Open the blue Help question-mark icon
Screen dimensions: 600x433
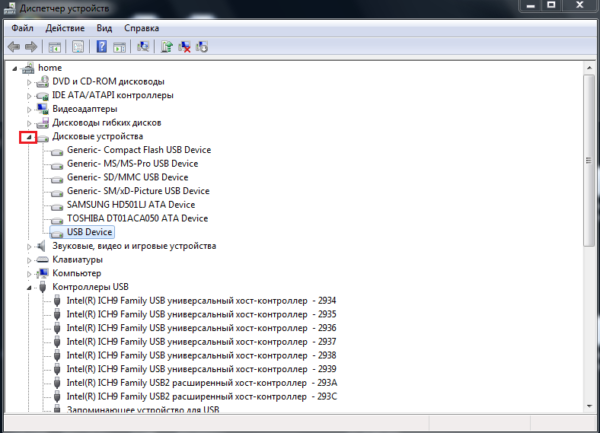pos(101,47)
